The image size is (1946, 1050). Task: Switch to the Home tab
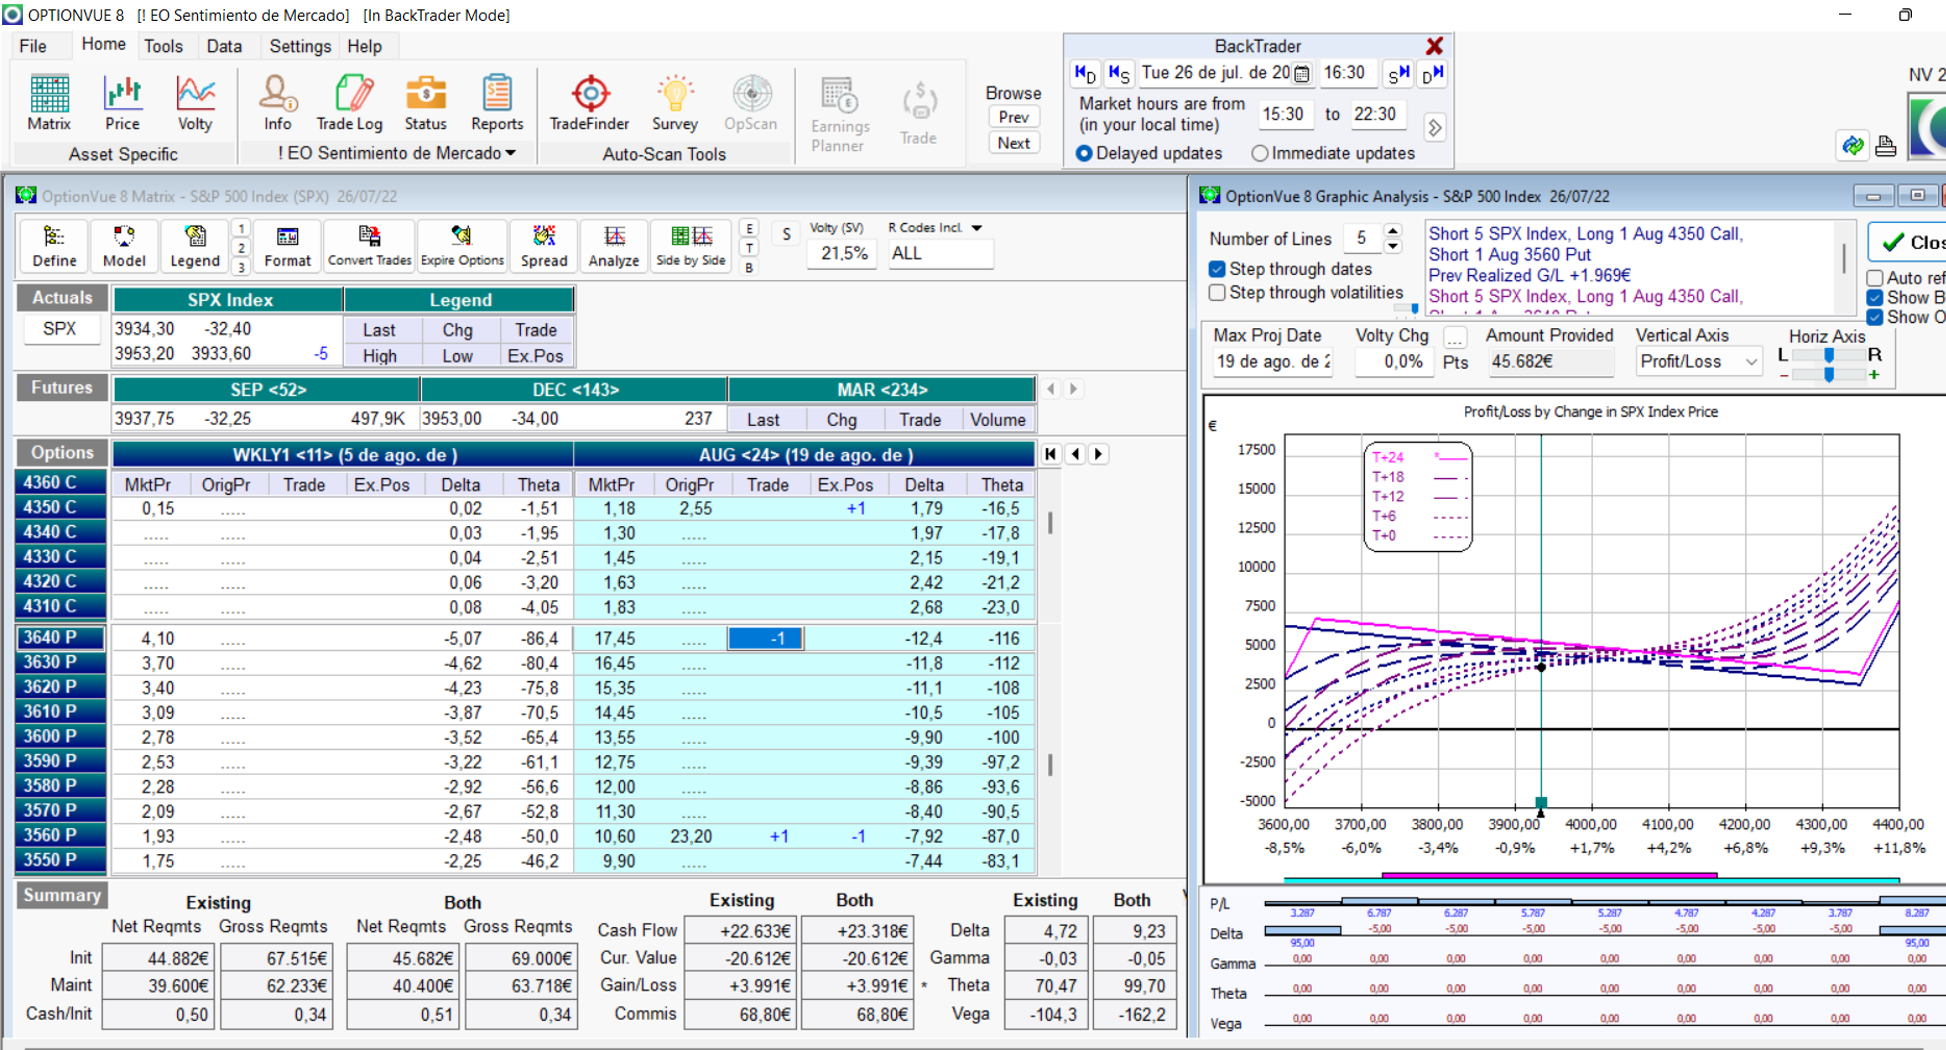coord(103,45)
